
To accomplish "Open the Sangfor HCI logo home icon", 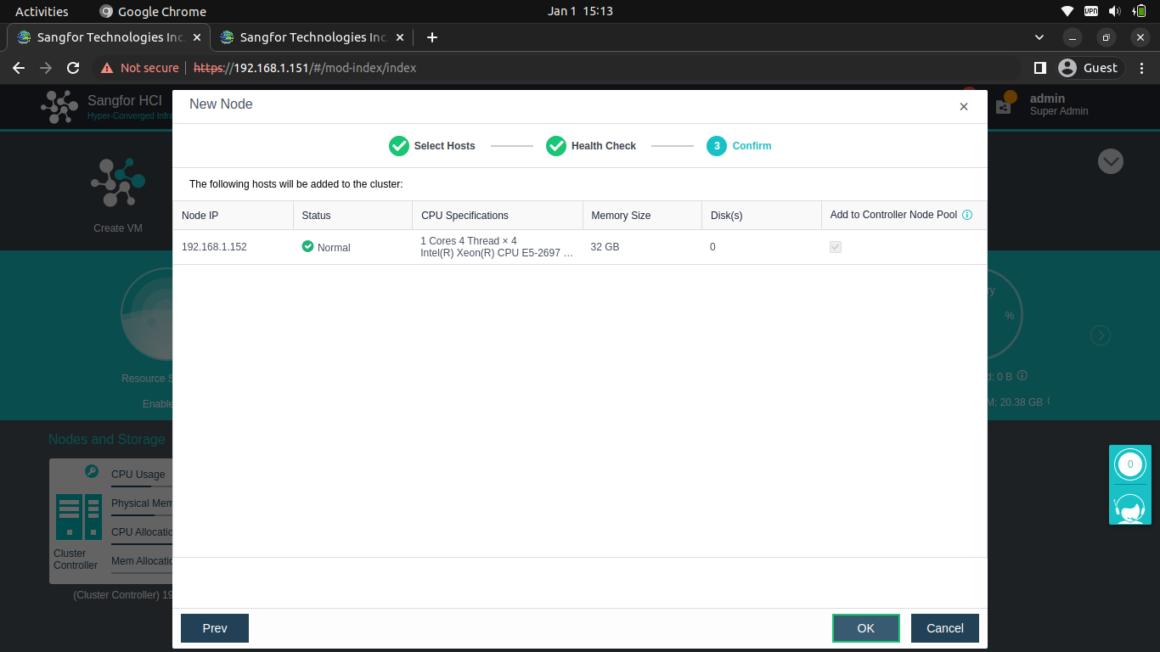I will (x=59, y=106).
